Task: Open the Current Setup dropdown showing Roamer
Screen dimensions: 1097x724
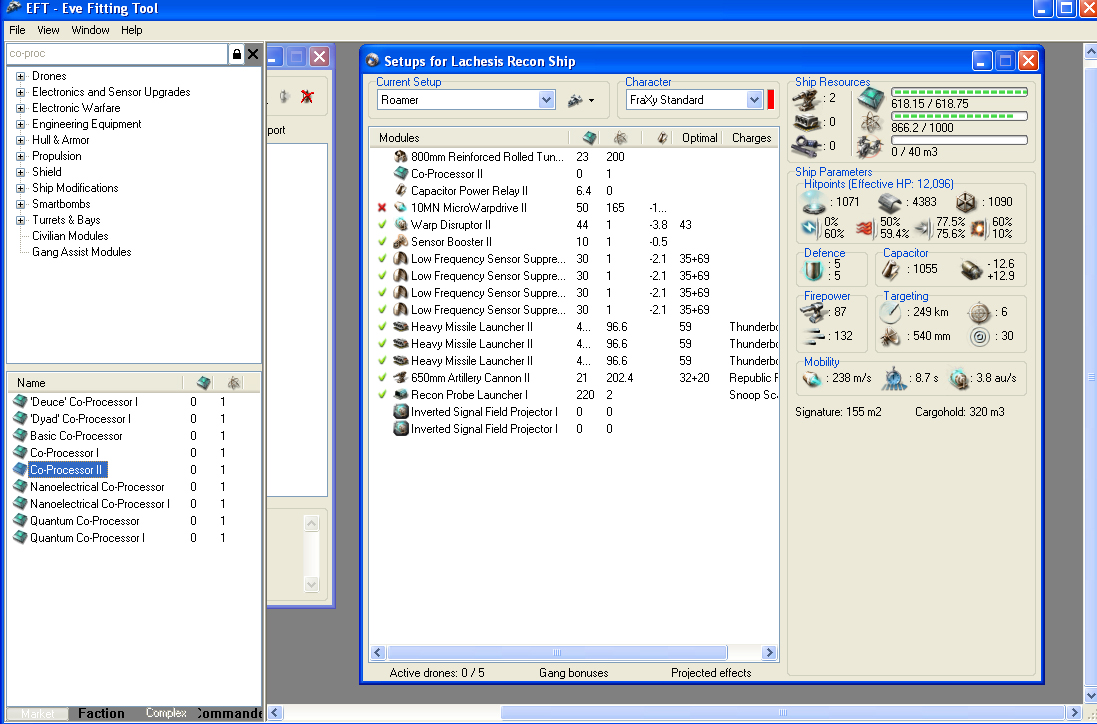Action: tap(546, 100)
